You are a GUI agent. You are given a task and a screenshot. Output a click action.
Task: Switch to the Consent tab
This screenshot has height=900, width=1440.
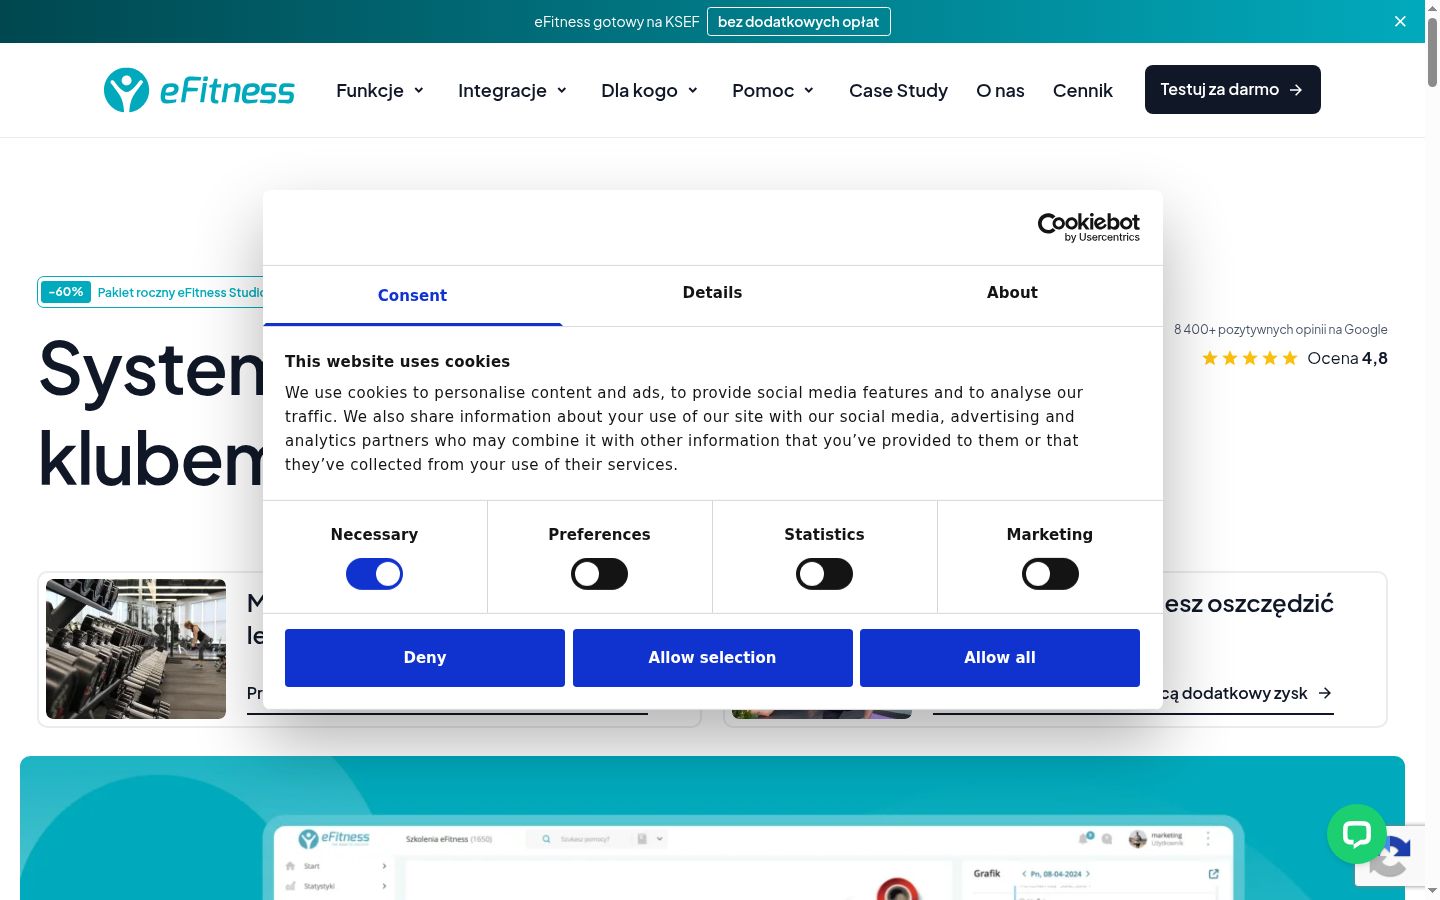click(x=412, y=295)
